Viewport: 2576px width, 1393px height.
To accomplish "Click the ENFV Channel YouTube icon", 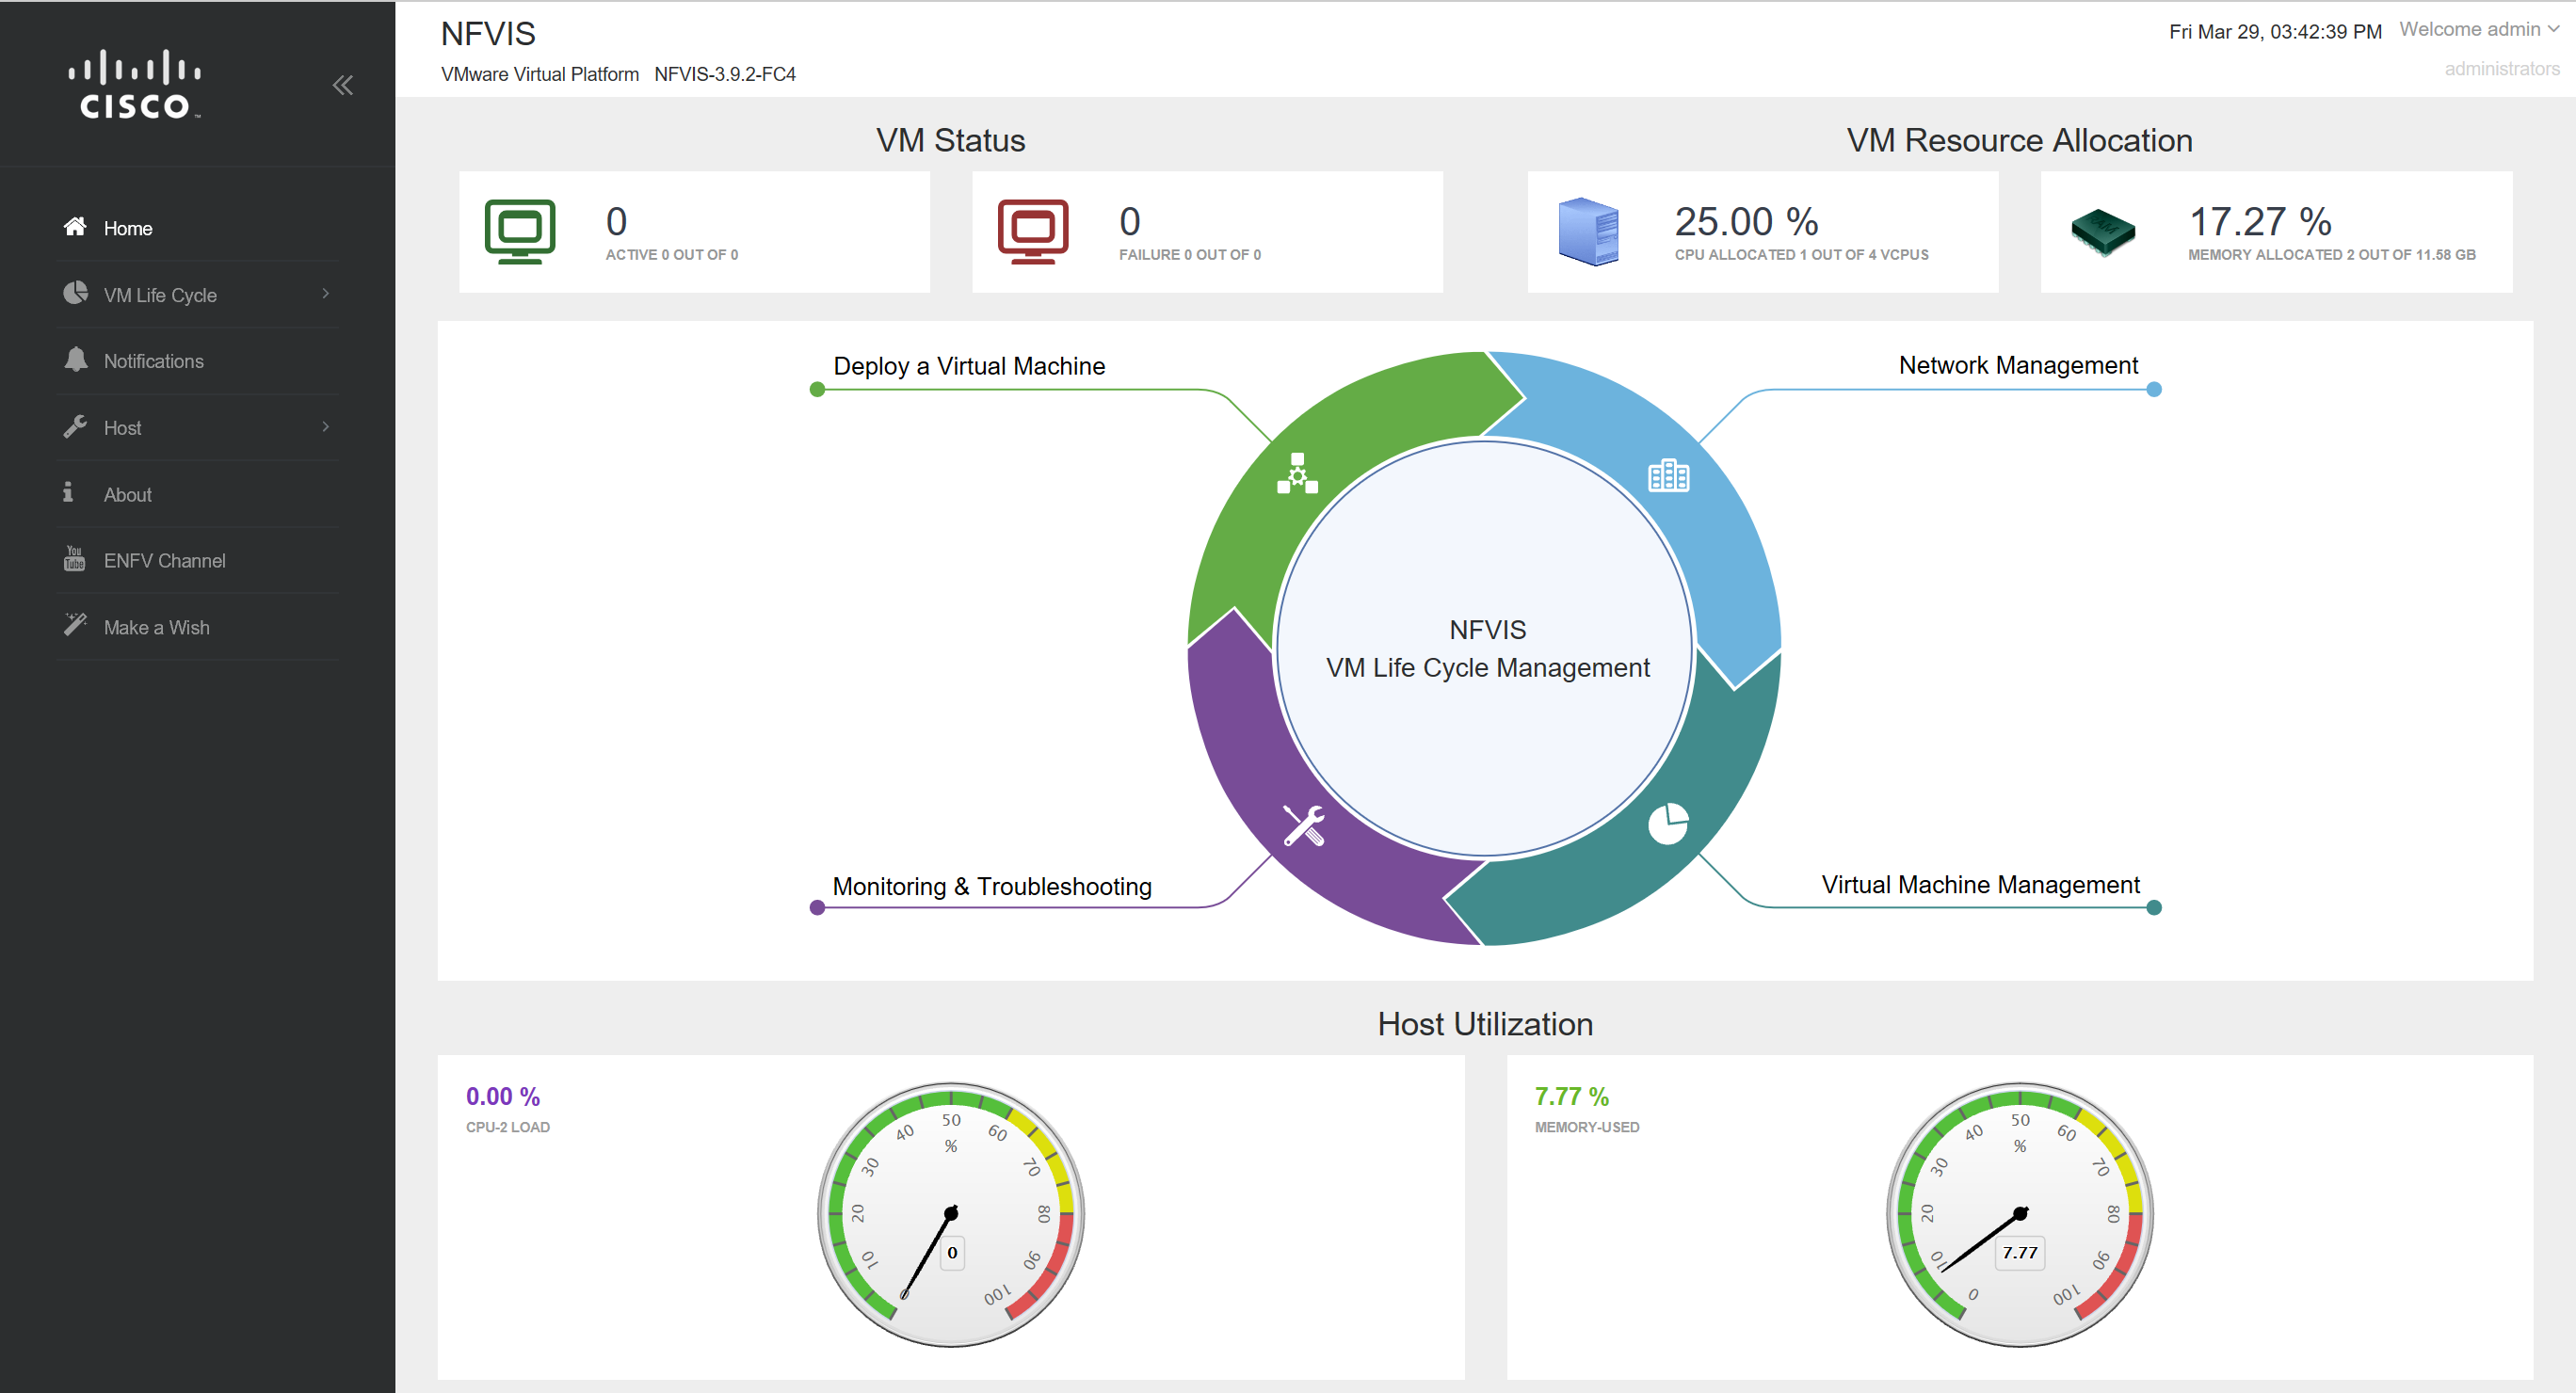I will pos(75,559).
